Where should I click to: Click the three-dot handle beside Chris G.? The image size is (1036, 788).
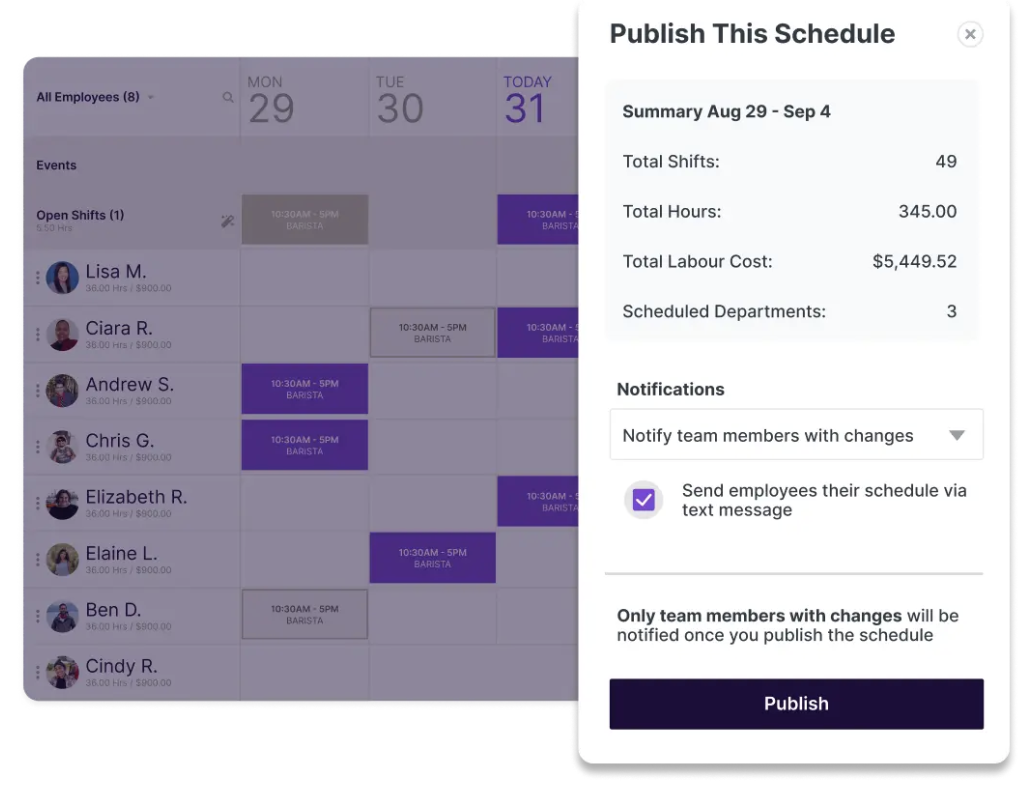(38, 446)
